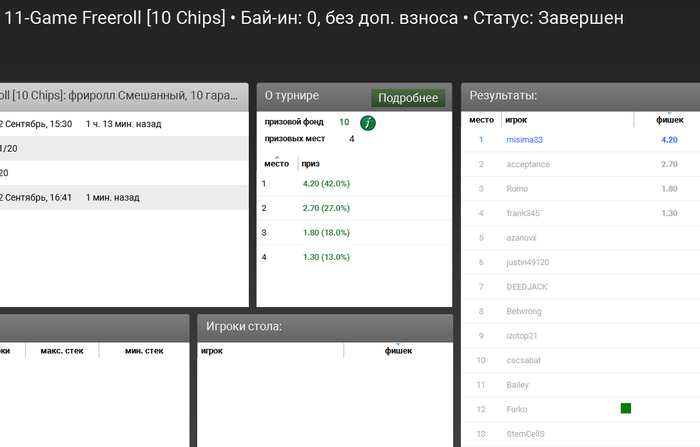Click frank345's chip value 1.30

coord(669,213)
